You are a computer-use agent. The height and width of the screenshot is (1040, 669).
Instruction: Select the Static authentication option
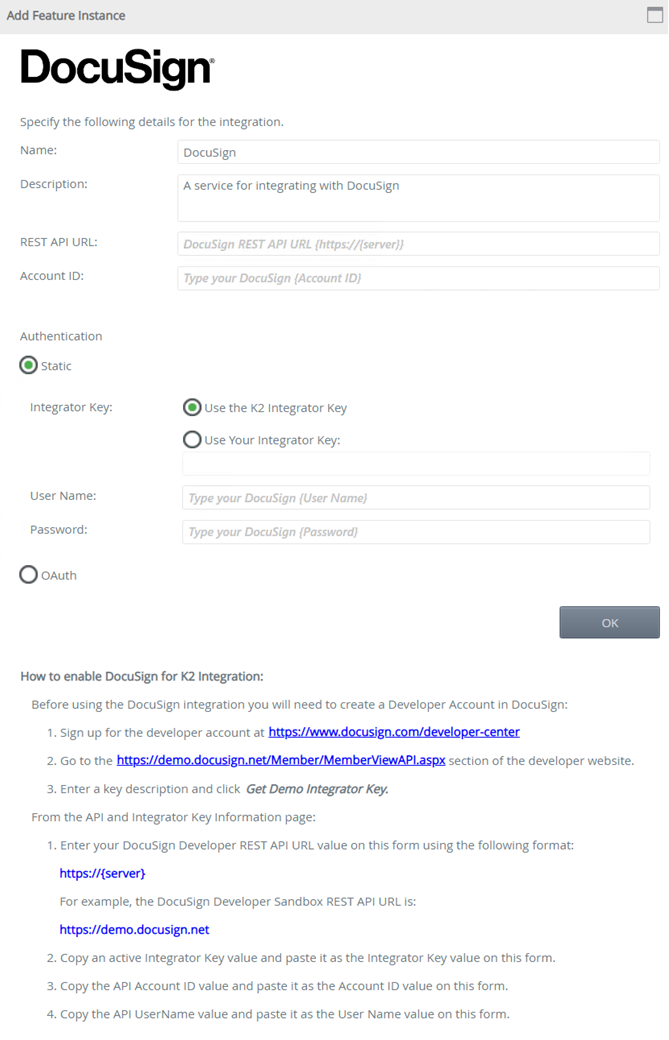(x=29, y=366)
